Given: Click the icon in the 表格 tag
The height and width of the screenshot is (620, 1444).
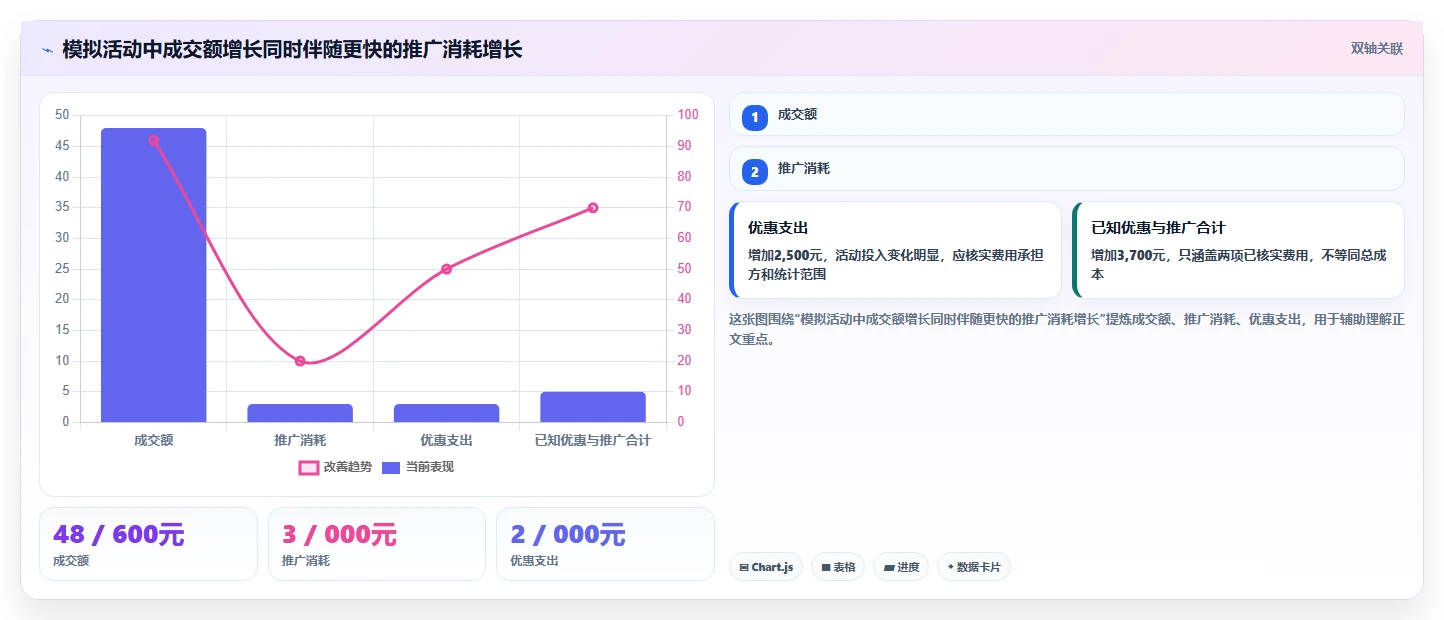Looking at the screenshot, I should coord(826,568).
